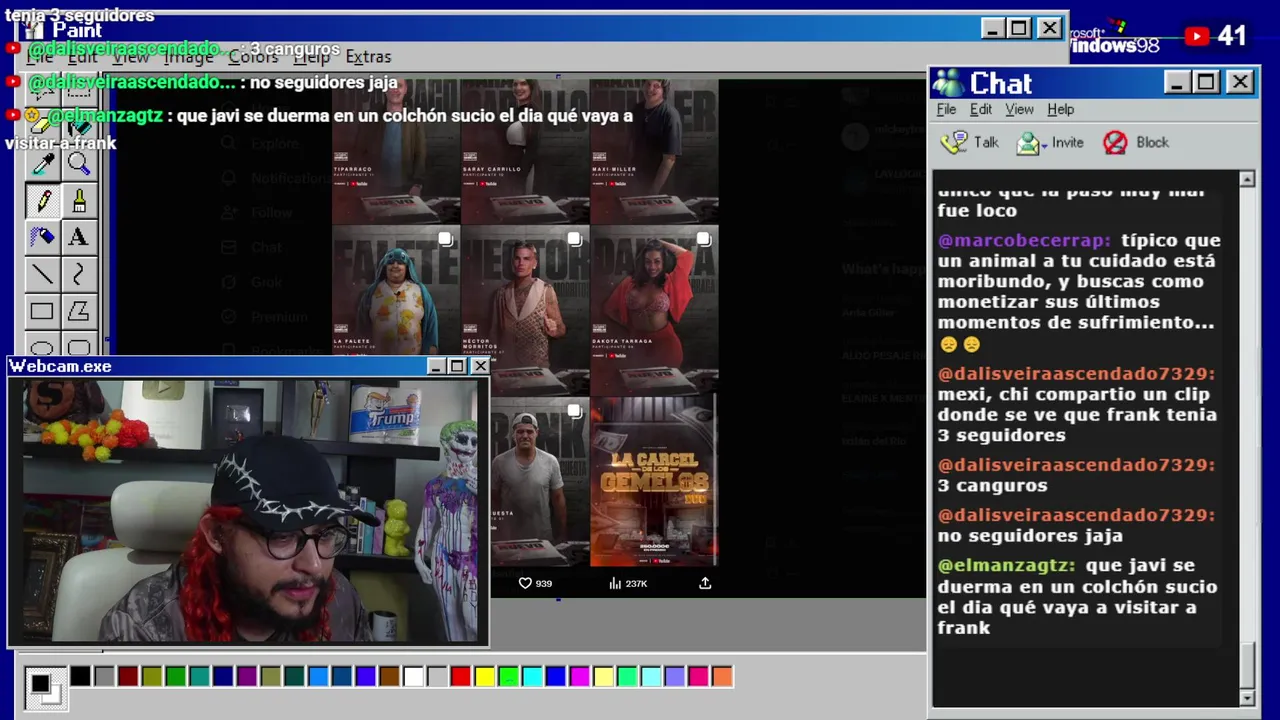Open Edit menu in Chat window
The height and width of the screenshot is (720, 1280).
coord(981,110)
